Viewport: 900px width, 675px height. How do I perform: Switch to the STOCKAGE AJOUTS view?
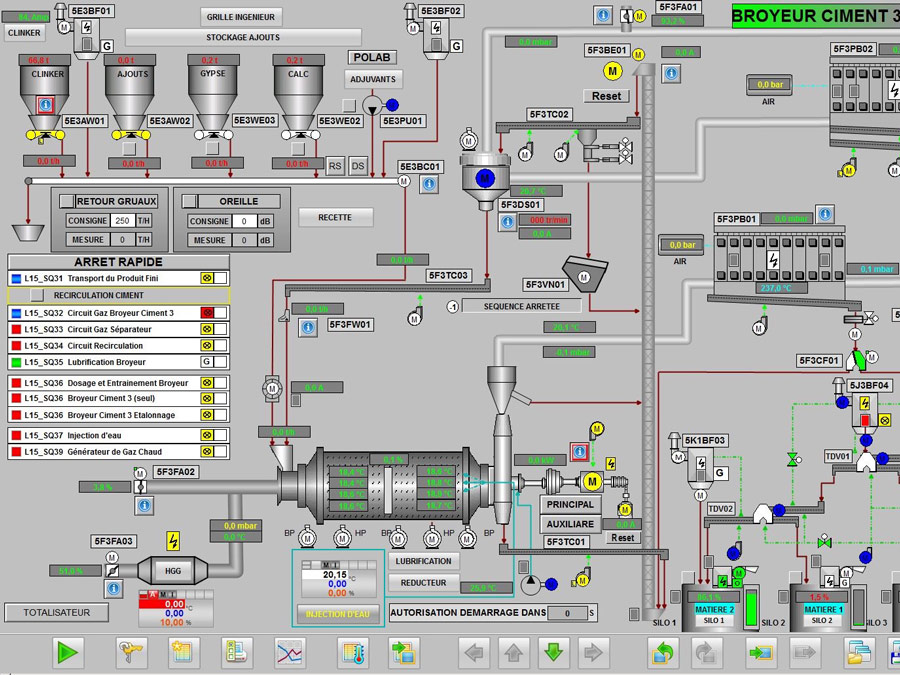tap(243, 37)
